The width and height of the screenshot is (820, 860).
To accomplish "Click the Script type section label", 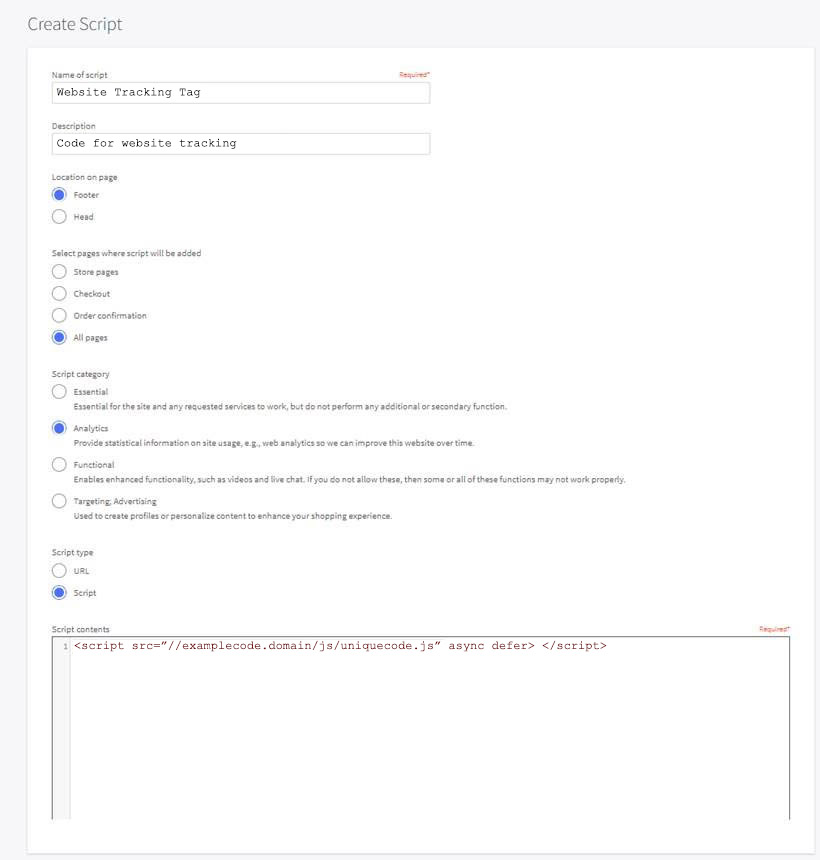I will pyautogui.click(x=72, y=552).
